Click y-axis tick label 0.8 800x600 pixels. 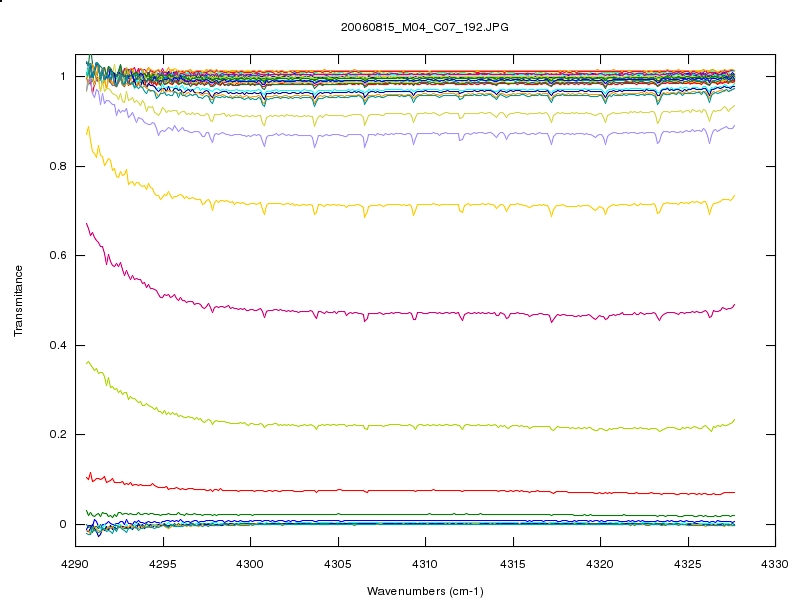click(58, 166)
